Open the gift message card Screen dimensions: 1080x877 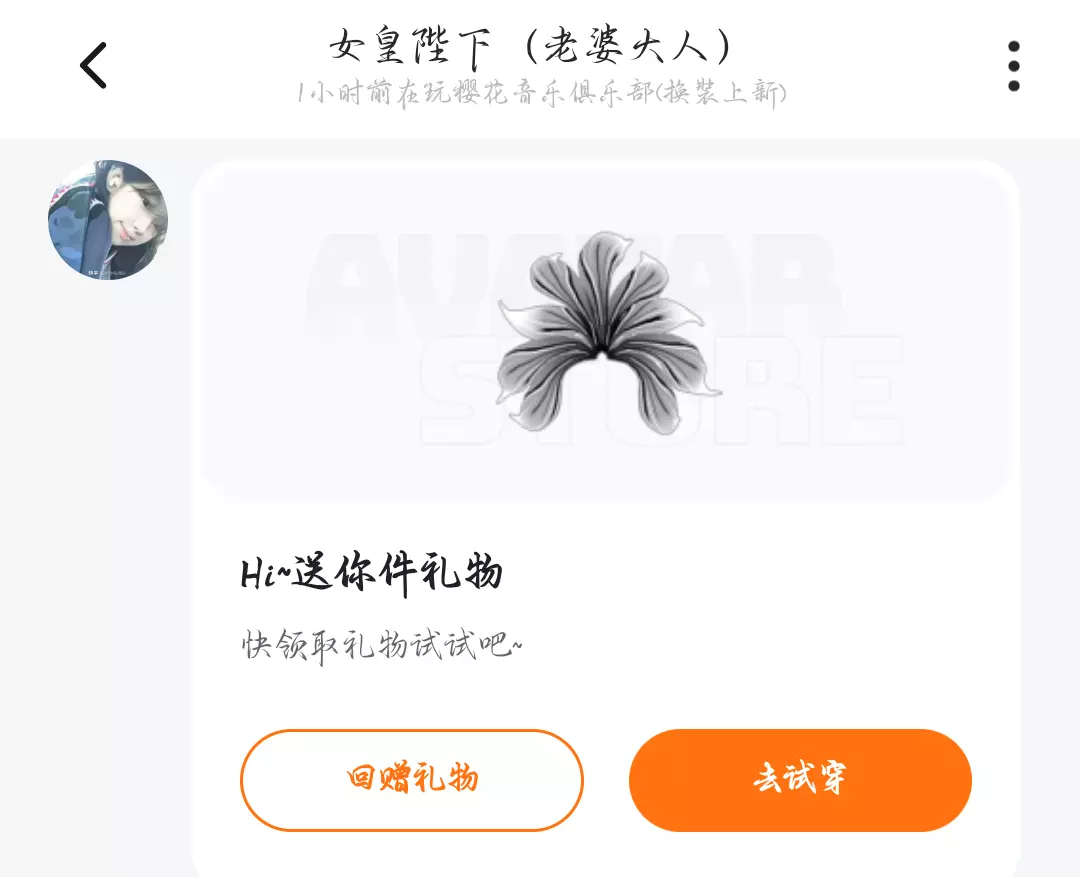[x=605, y=518]
